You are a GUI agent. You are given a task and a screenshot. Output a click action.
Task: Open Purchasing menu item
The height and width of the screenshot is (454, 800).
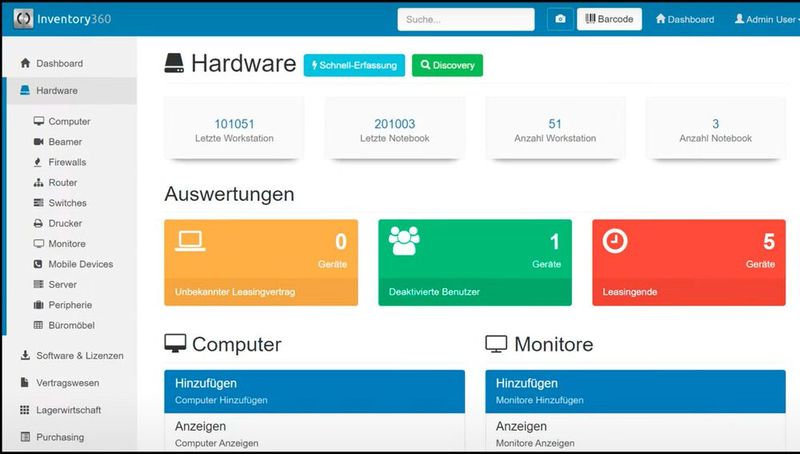point(60,437)
